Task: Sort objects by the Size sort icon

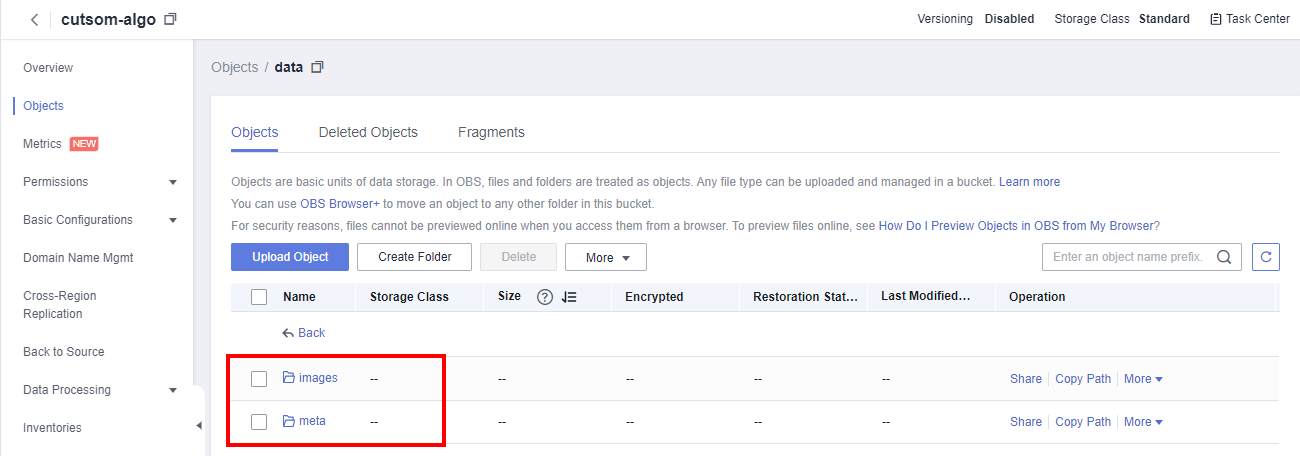Action: [x=570, y=297]
